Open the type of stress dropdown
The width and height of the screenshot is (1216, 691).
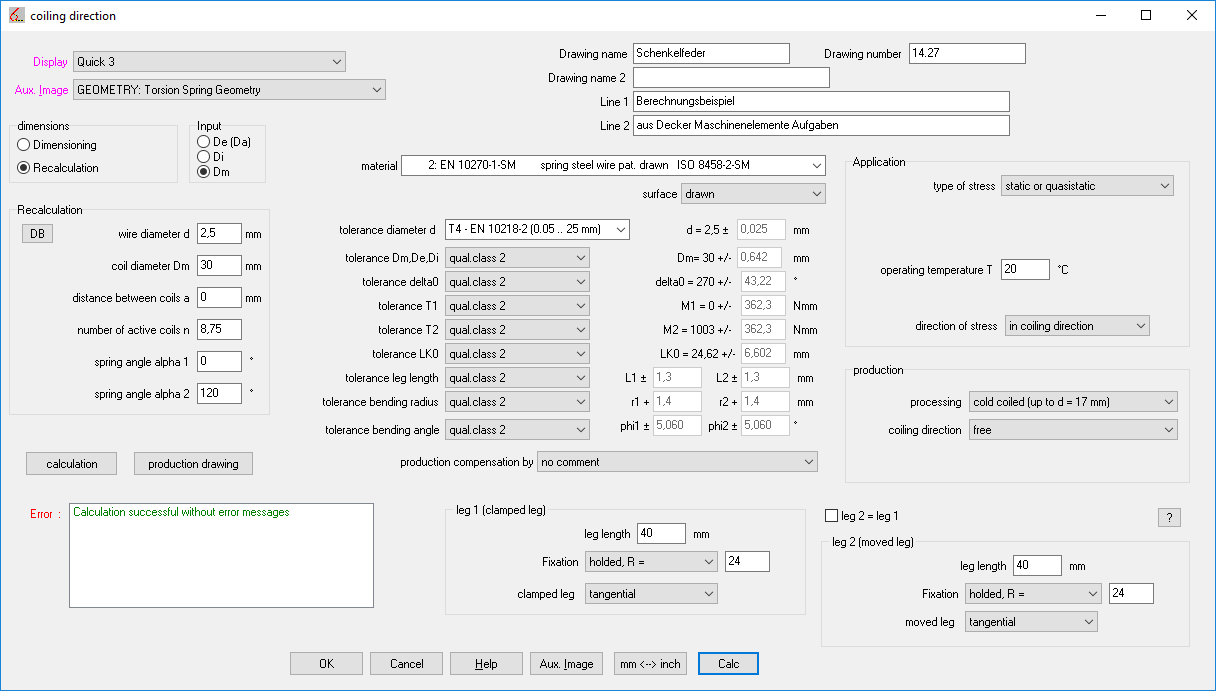point(1087,186)
